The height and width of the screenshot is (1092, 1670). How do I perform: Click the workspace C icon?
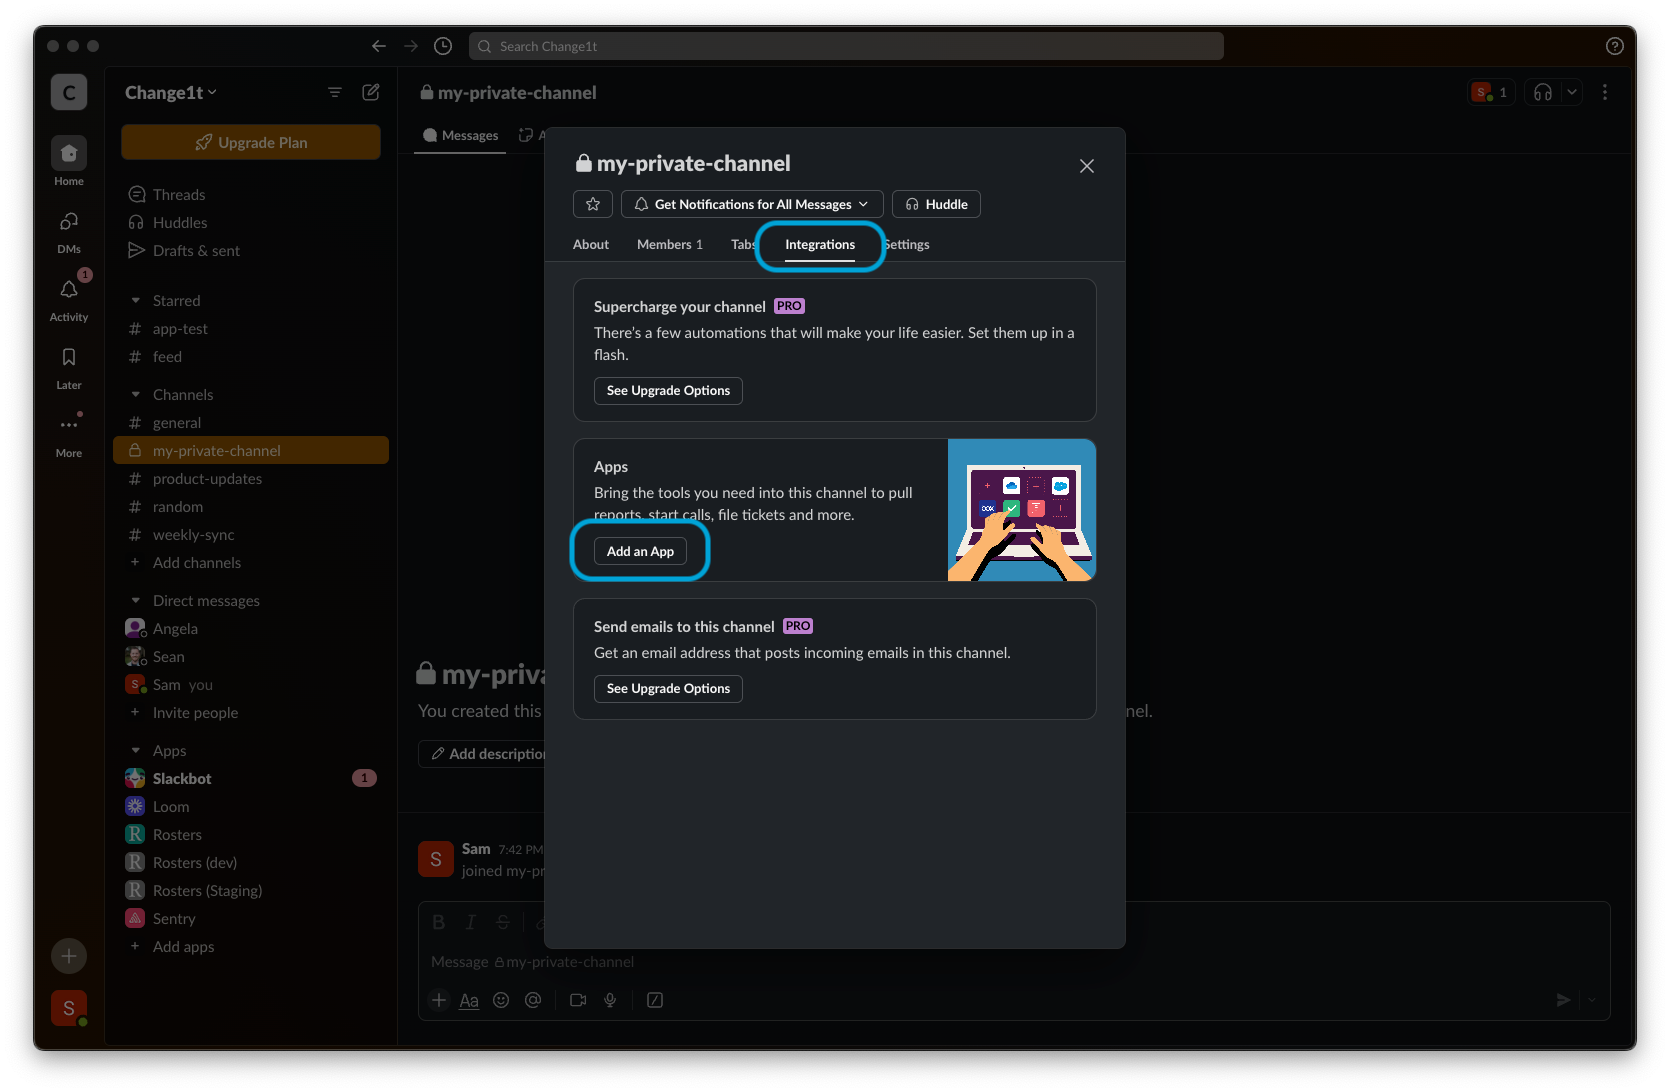[69, 92]
